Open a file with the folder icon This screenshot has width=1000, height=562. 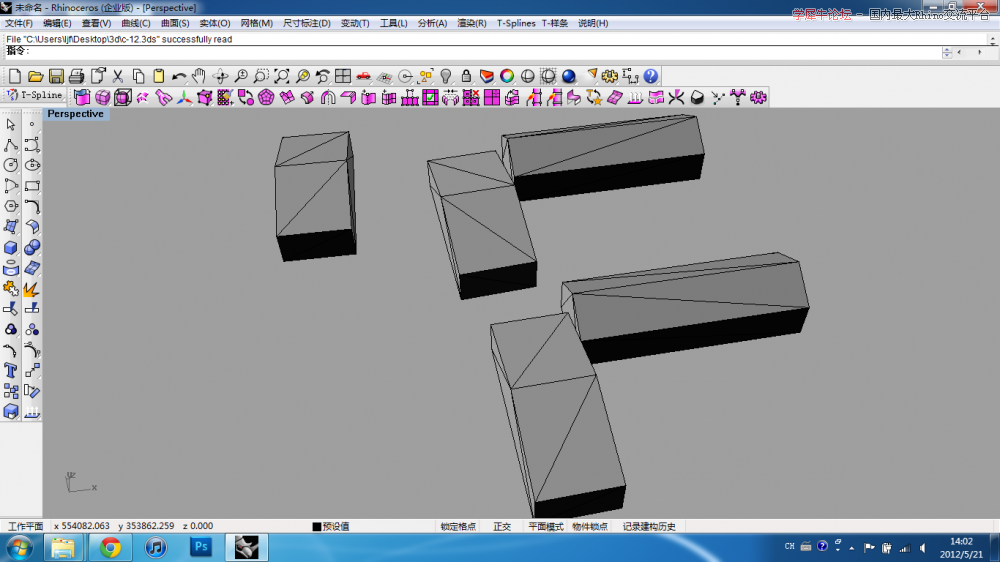click(x=35, y=77)
